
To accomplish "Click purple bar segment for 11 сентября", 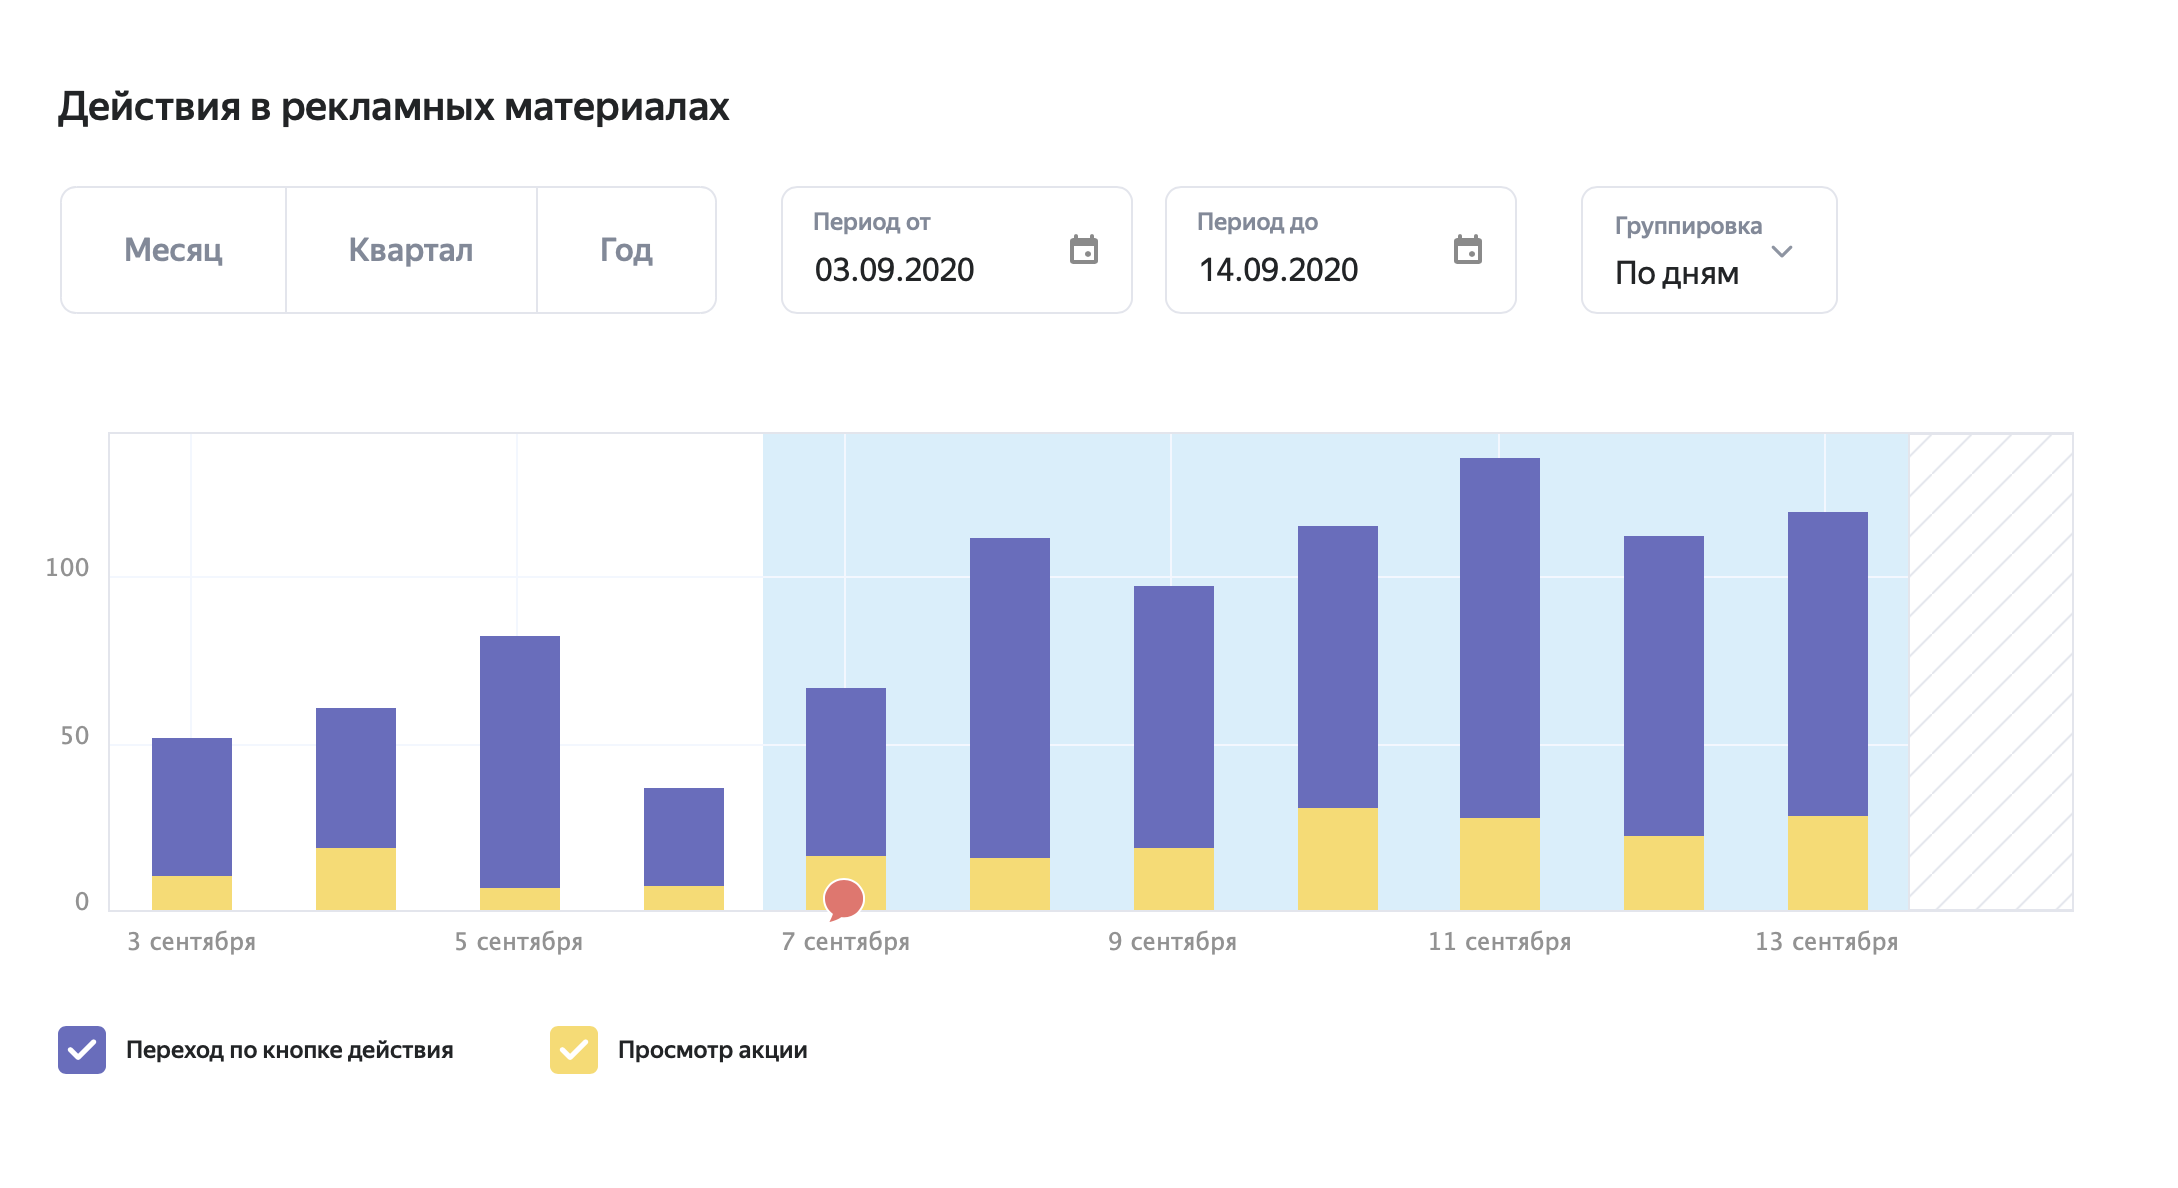I will pyautogui.click(x=1500, y=638).
